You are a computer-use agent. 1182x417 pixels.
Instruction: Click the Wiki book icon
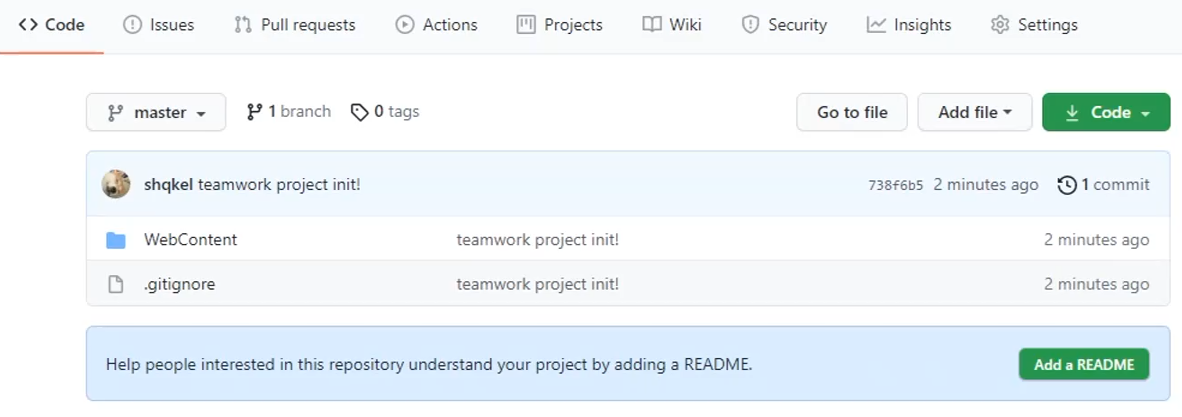(652, 25)
